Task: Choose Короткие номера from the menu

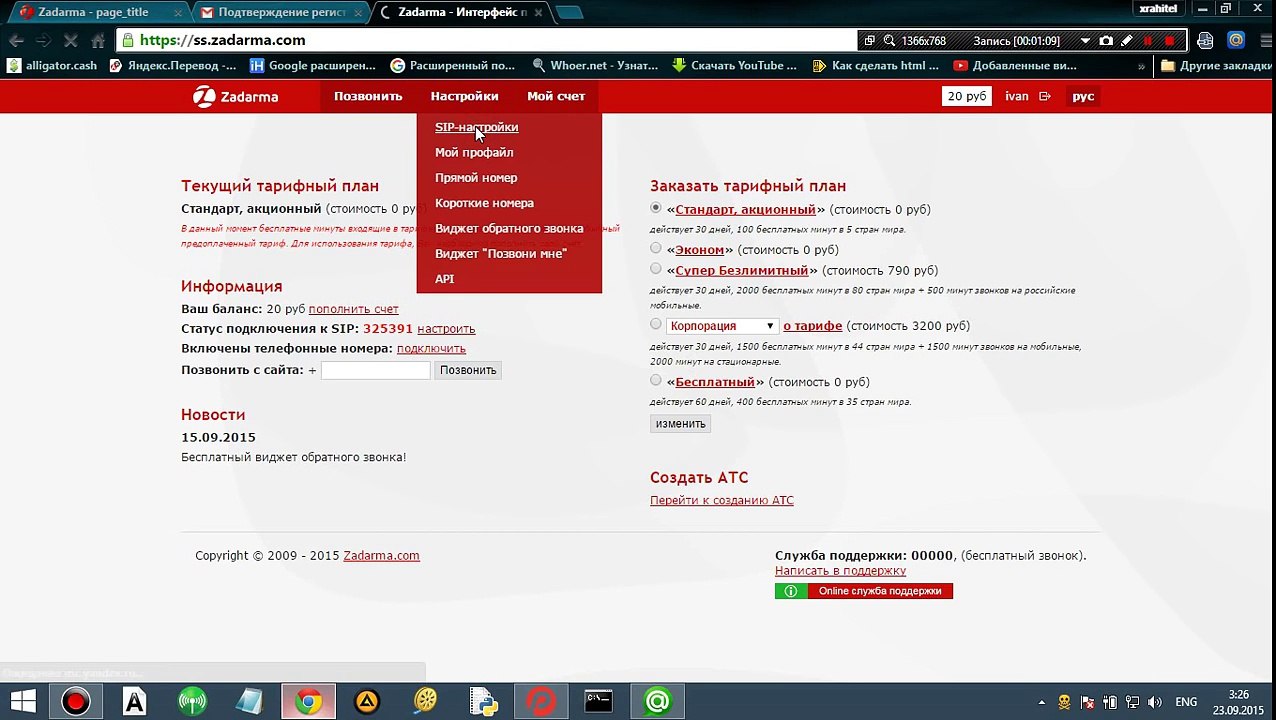Action: (x=484, y=203)
